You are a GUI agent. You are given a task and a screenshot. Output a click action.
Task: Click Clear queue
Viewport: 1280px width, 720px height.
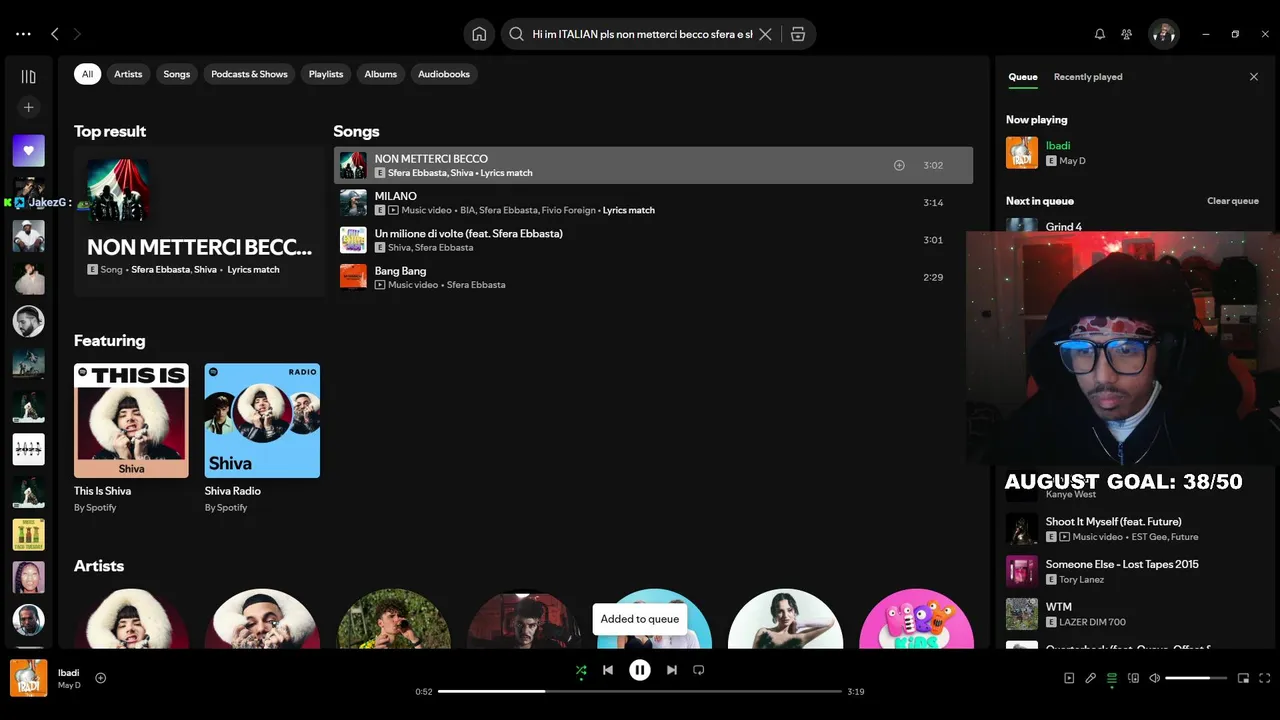coord(1233,201)
